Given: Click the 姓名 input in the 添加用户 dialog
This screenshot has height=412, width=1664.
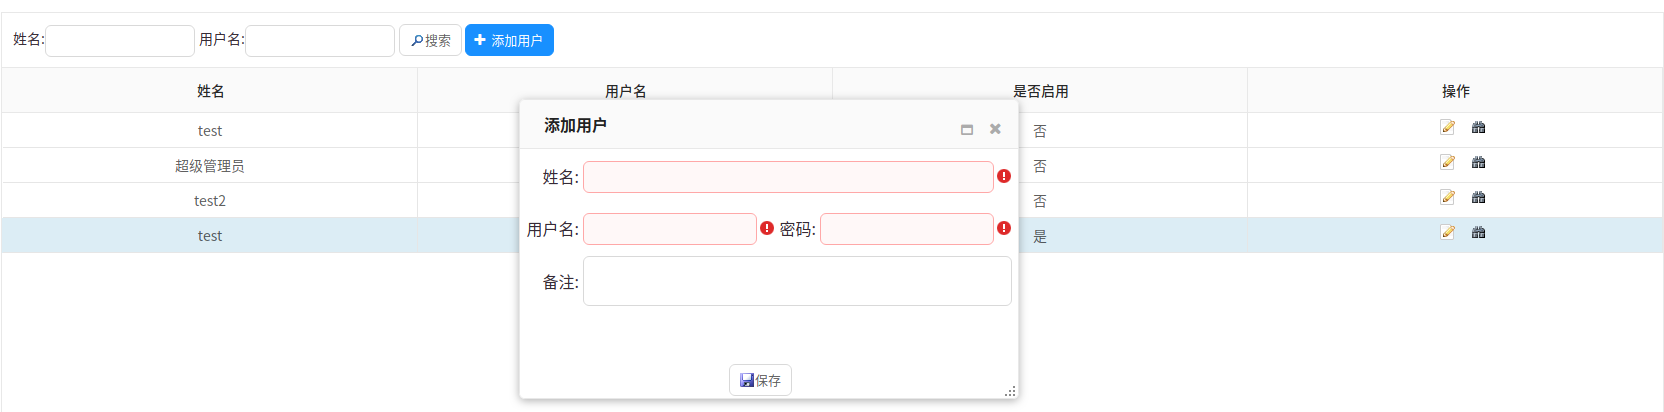Looking at the screenshot, I should 788,177.
